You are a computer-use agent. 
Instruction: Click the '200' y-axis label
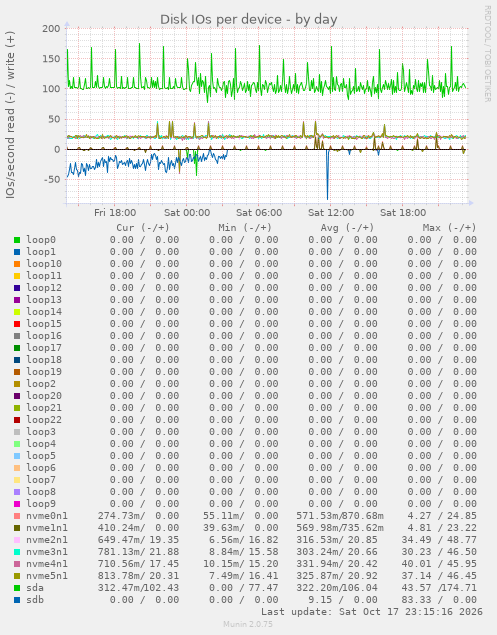51,29
